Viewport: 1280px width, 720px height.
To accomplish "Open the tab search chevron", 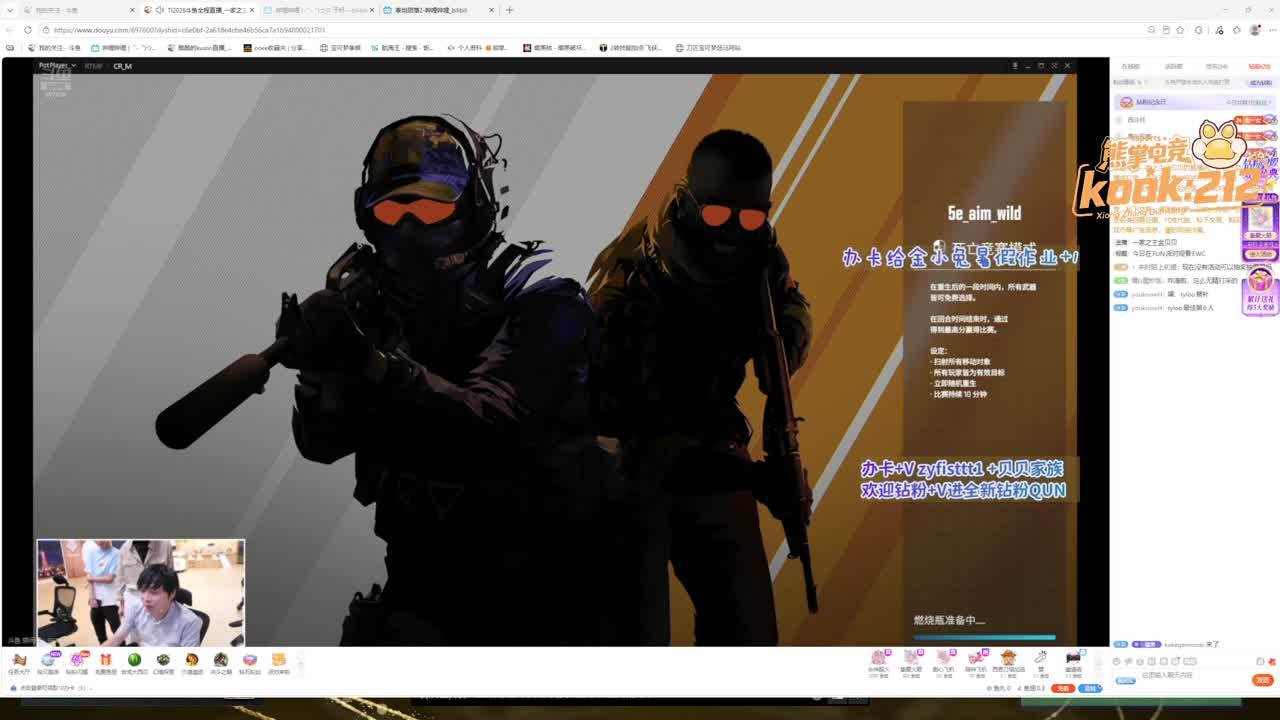I will pos(10,10).
